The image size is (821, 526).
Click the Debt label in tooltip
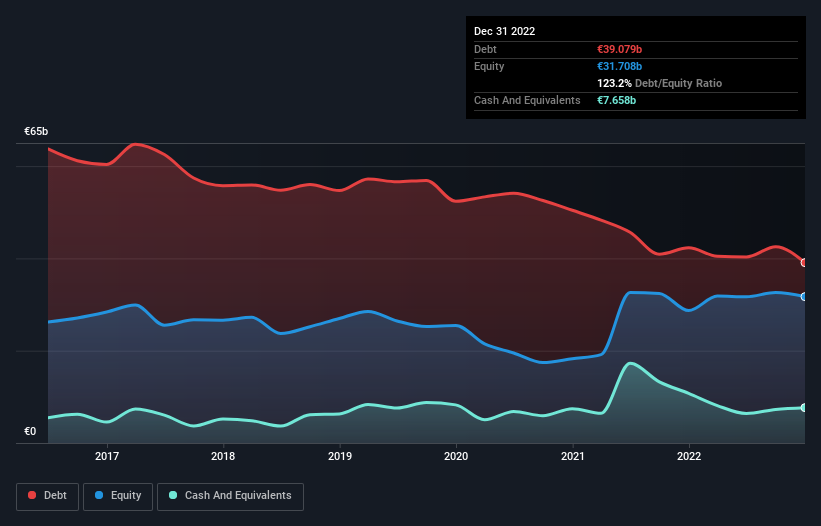tap(485, 49)
